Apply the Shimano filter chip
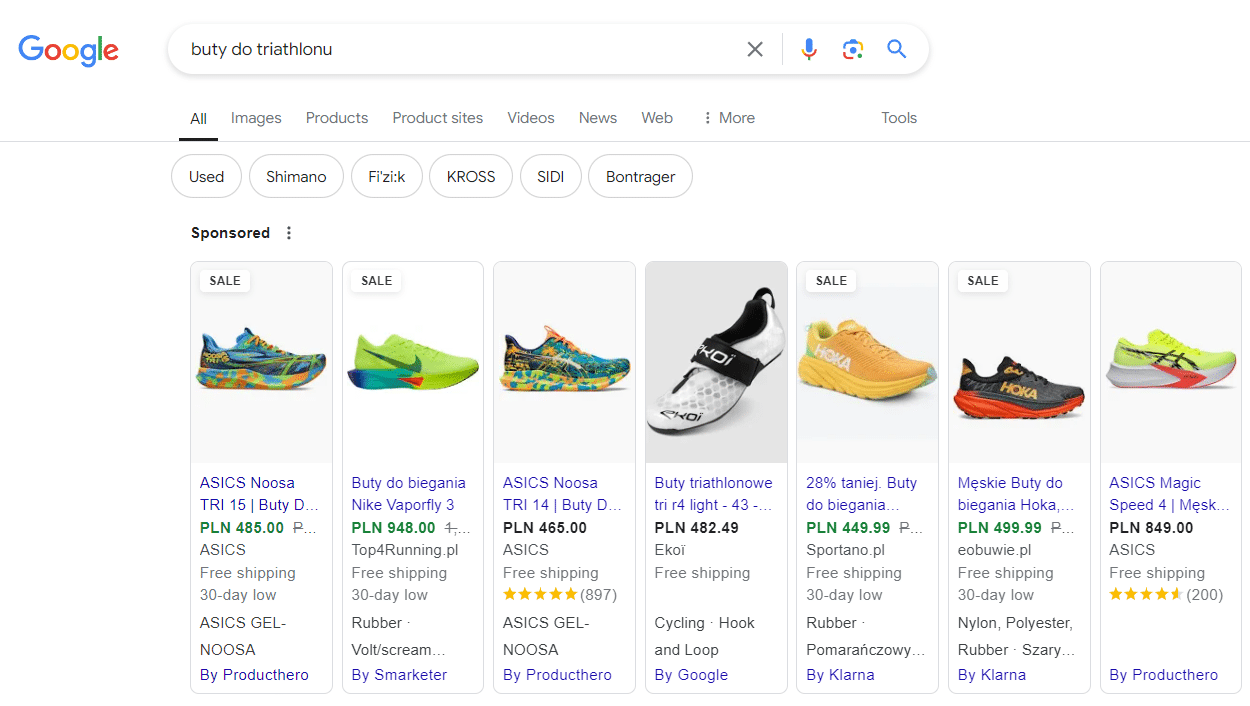The image size is (1250, 706). 296,177
